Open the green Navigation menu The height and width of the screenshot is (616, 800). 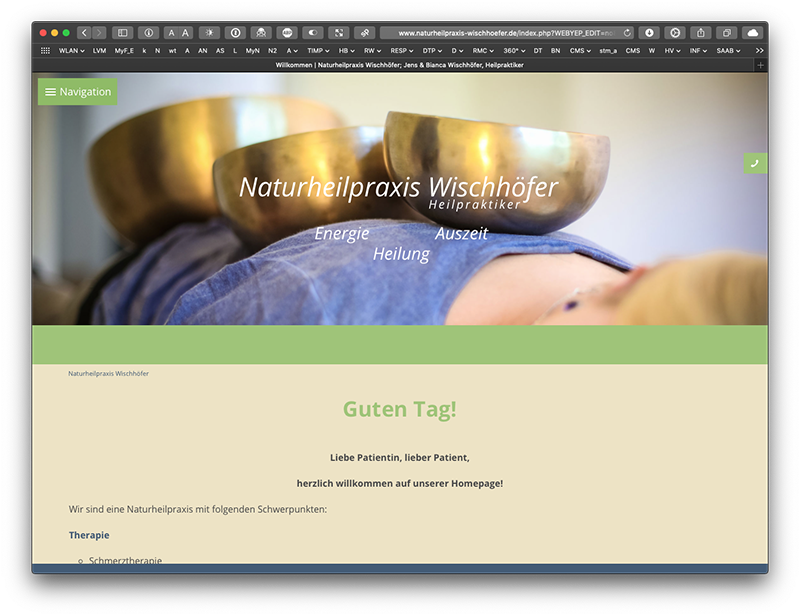77,92
